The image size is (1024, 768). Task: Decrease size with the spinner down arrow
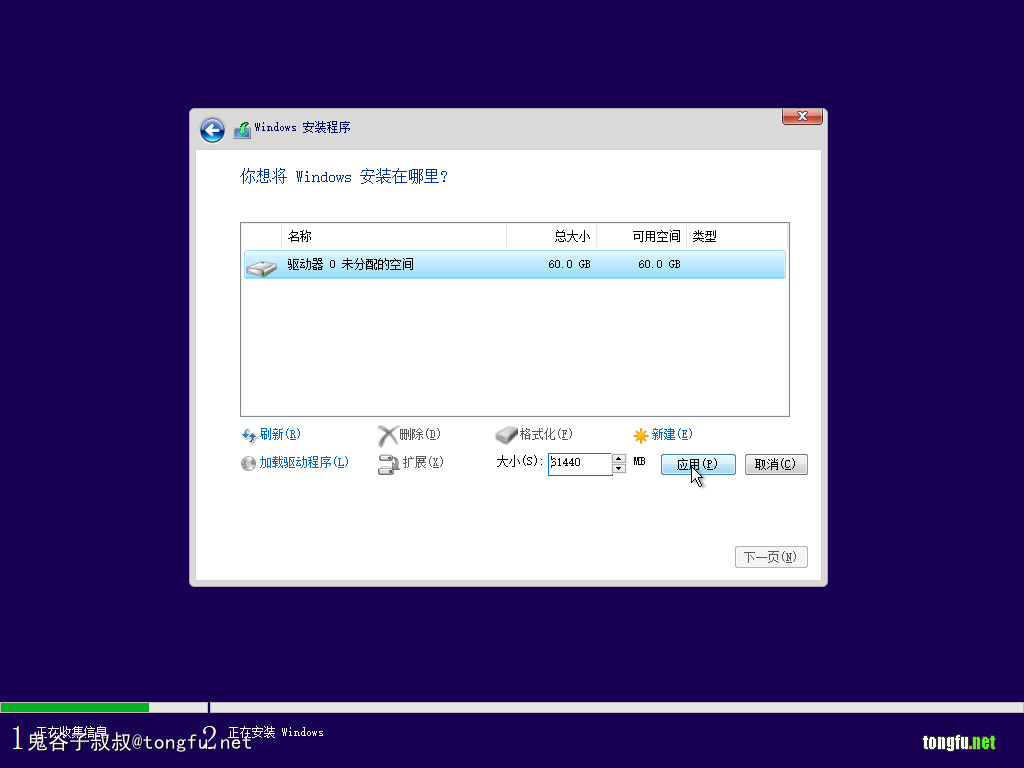pos(619,469)
